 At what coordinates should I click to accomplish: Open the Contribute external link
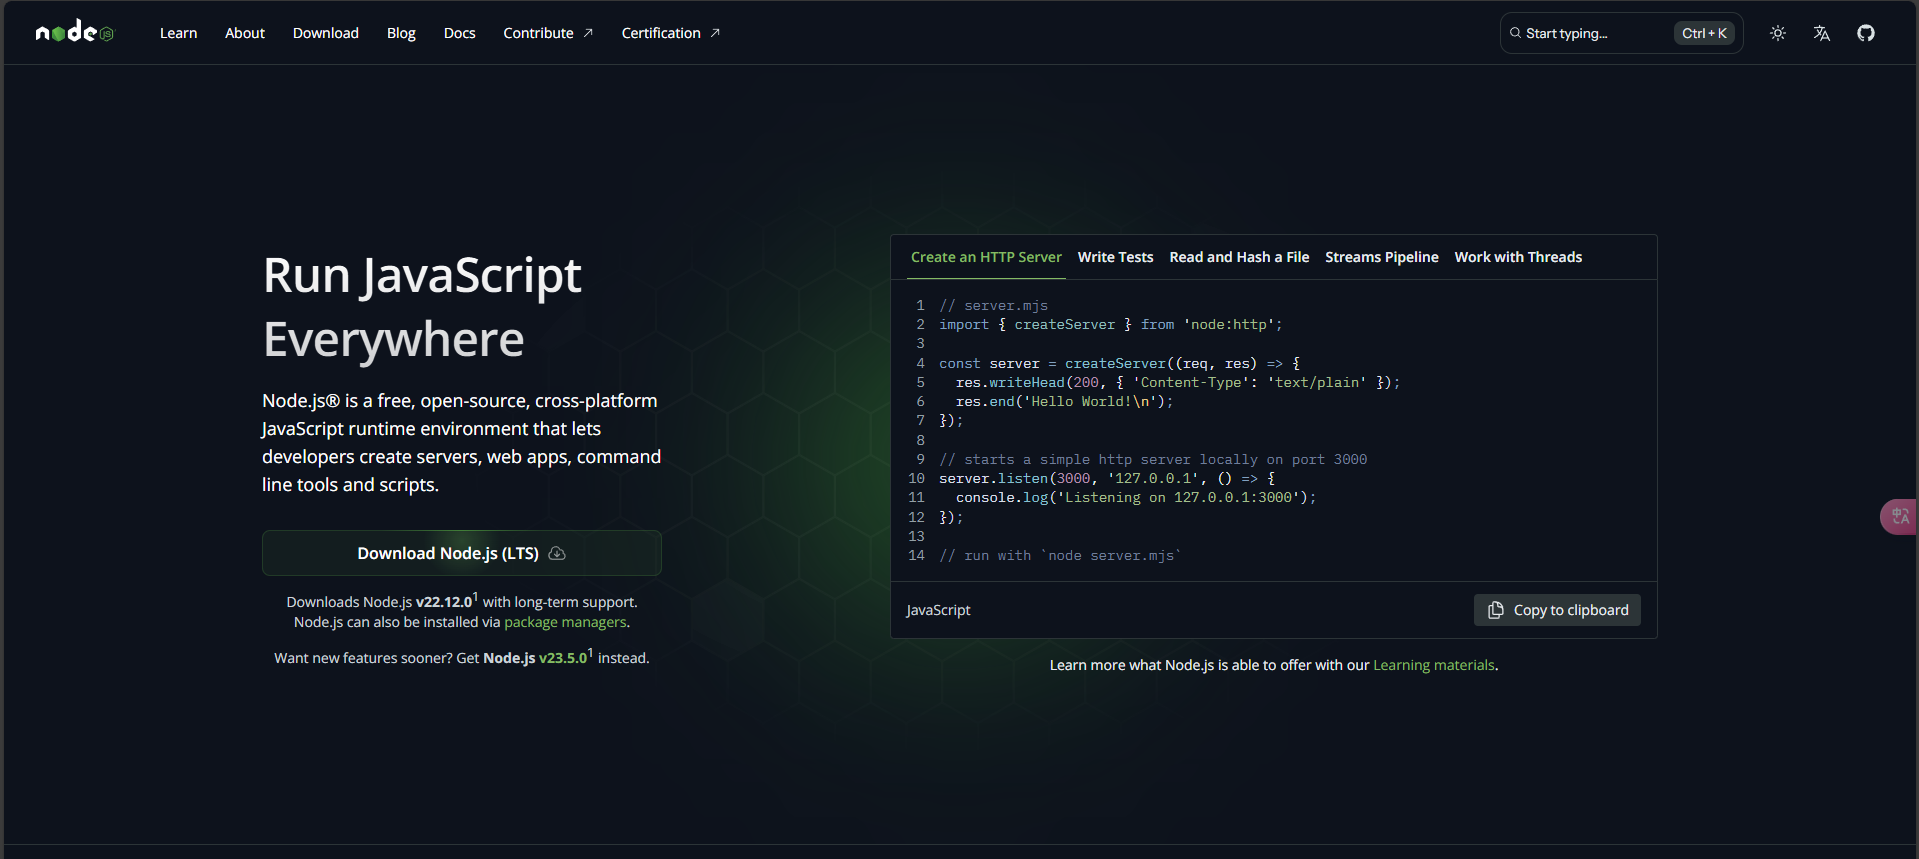547,33
